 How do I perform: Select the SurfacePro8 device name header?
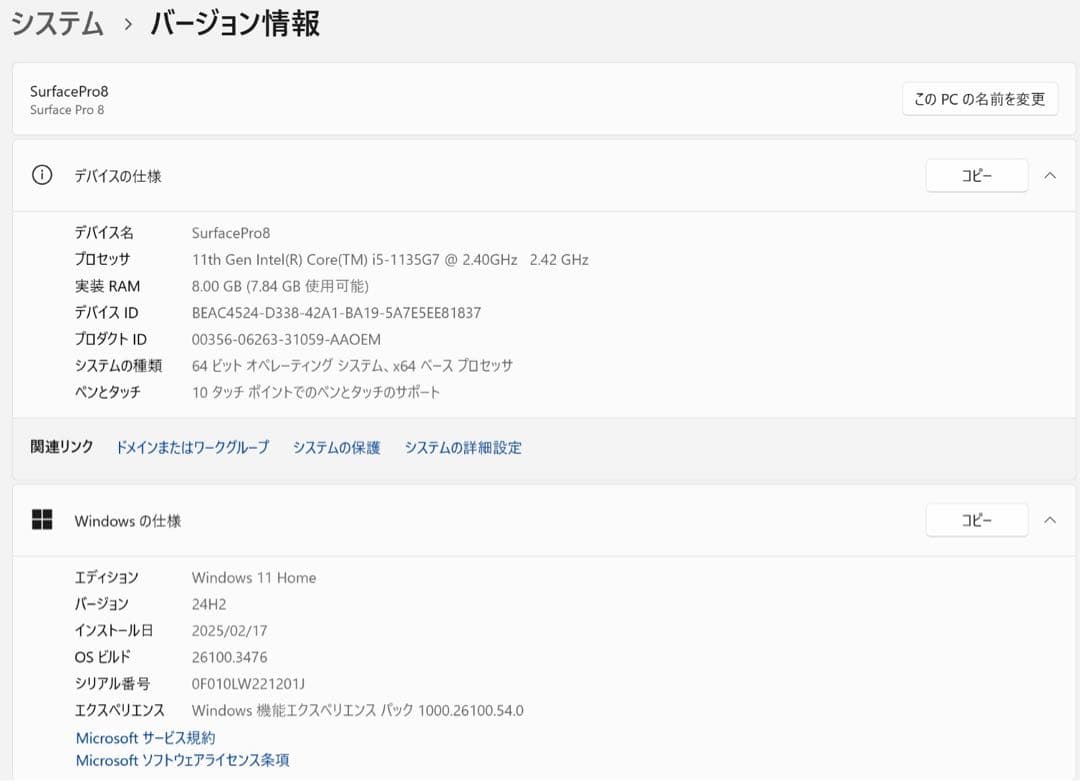coord(68,91)
